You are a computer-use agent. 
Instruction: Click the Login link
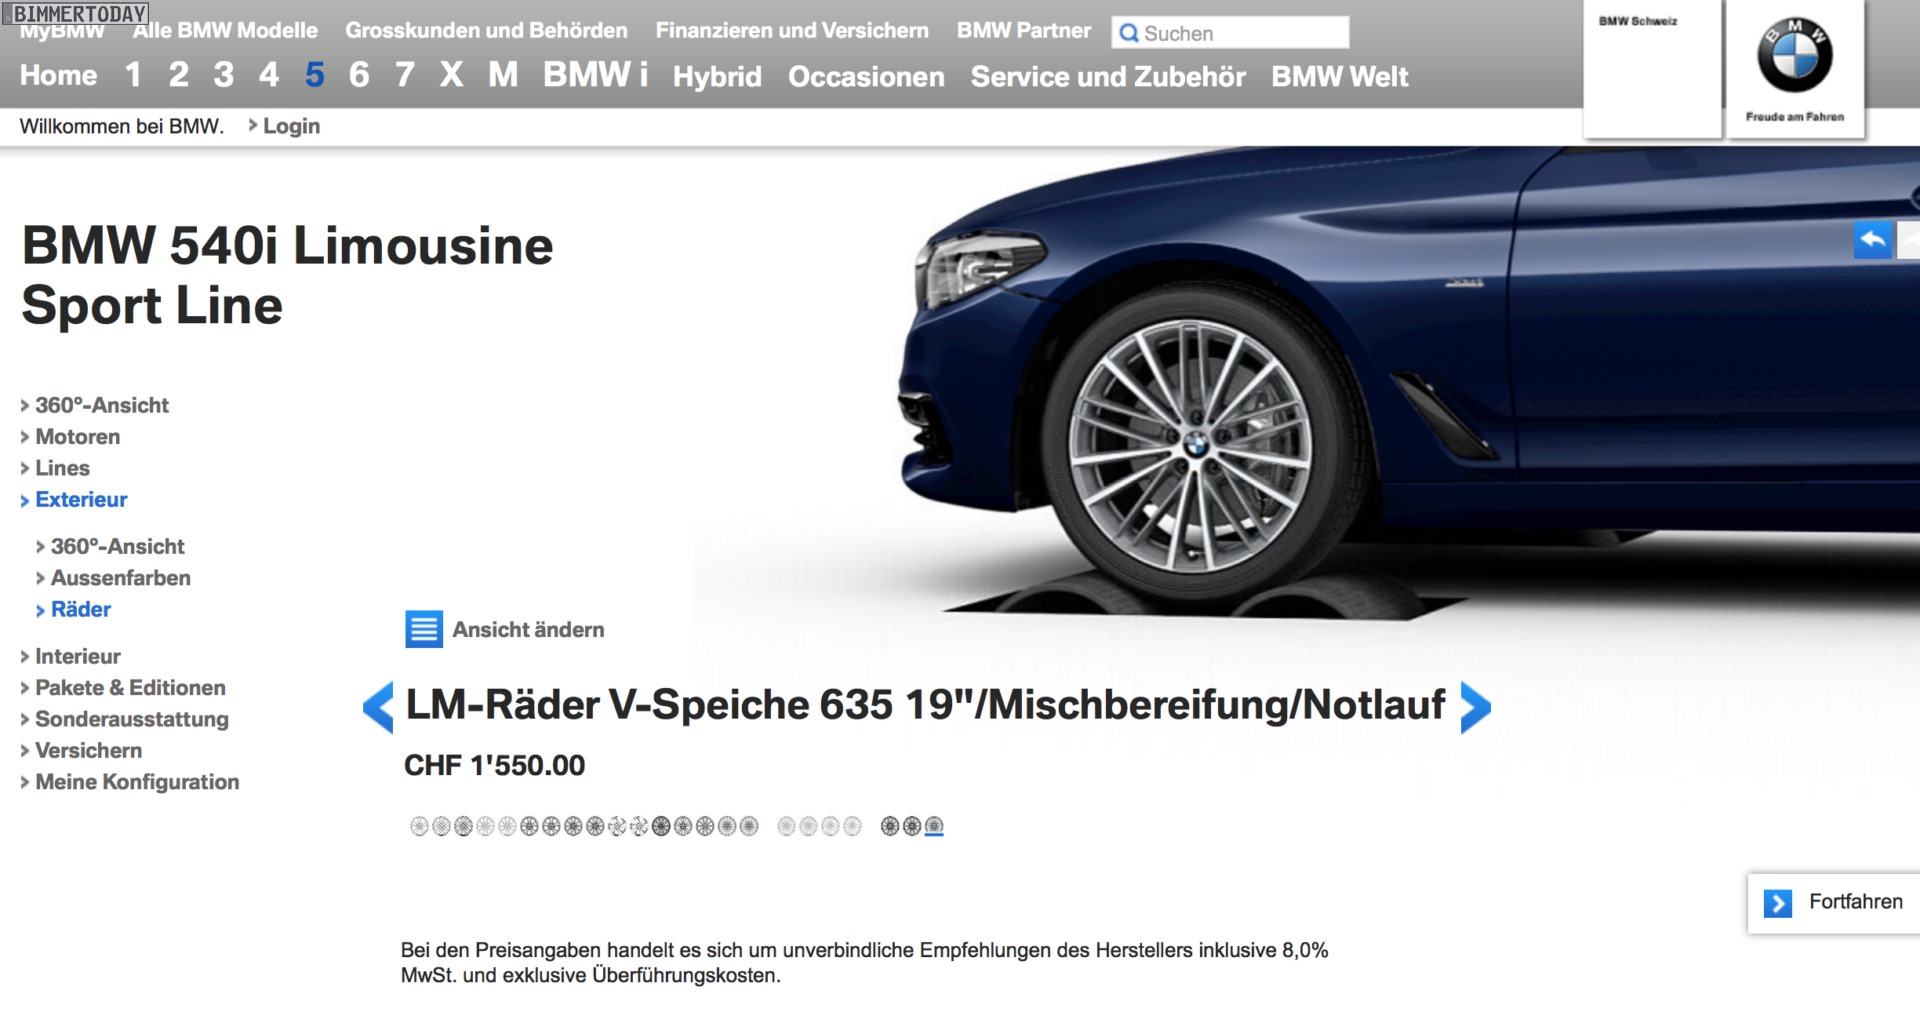(x=291, y=126)
